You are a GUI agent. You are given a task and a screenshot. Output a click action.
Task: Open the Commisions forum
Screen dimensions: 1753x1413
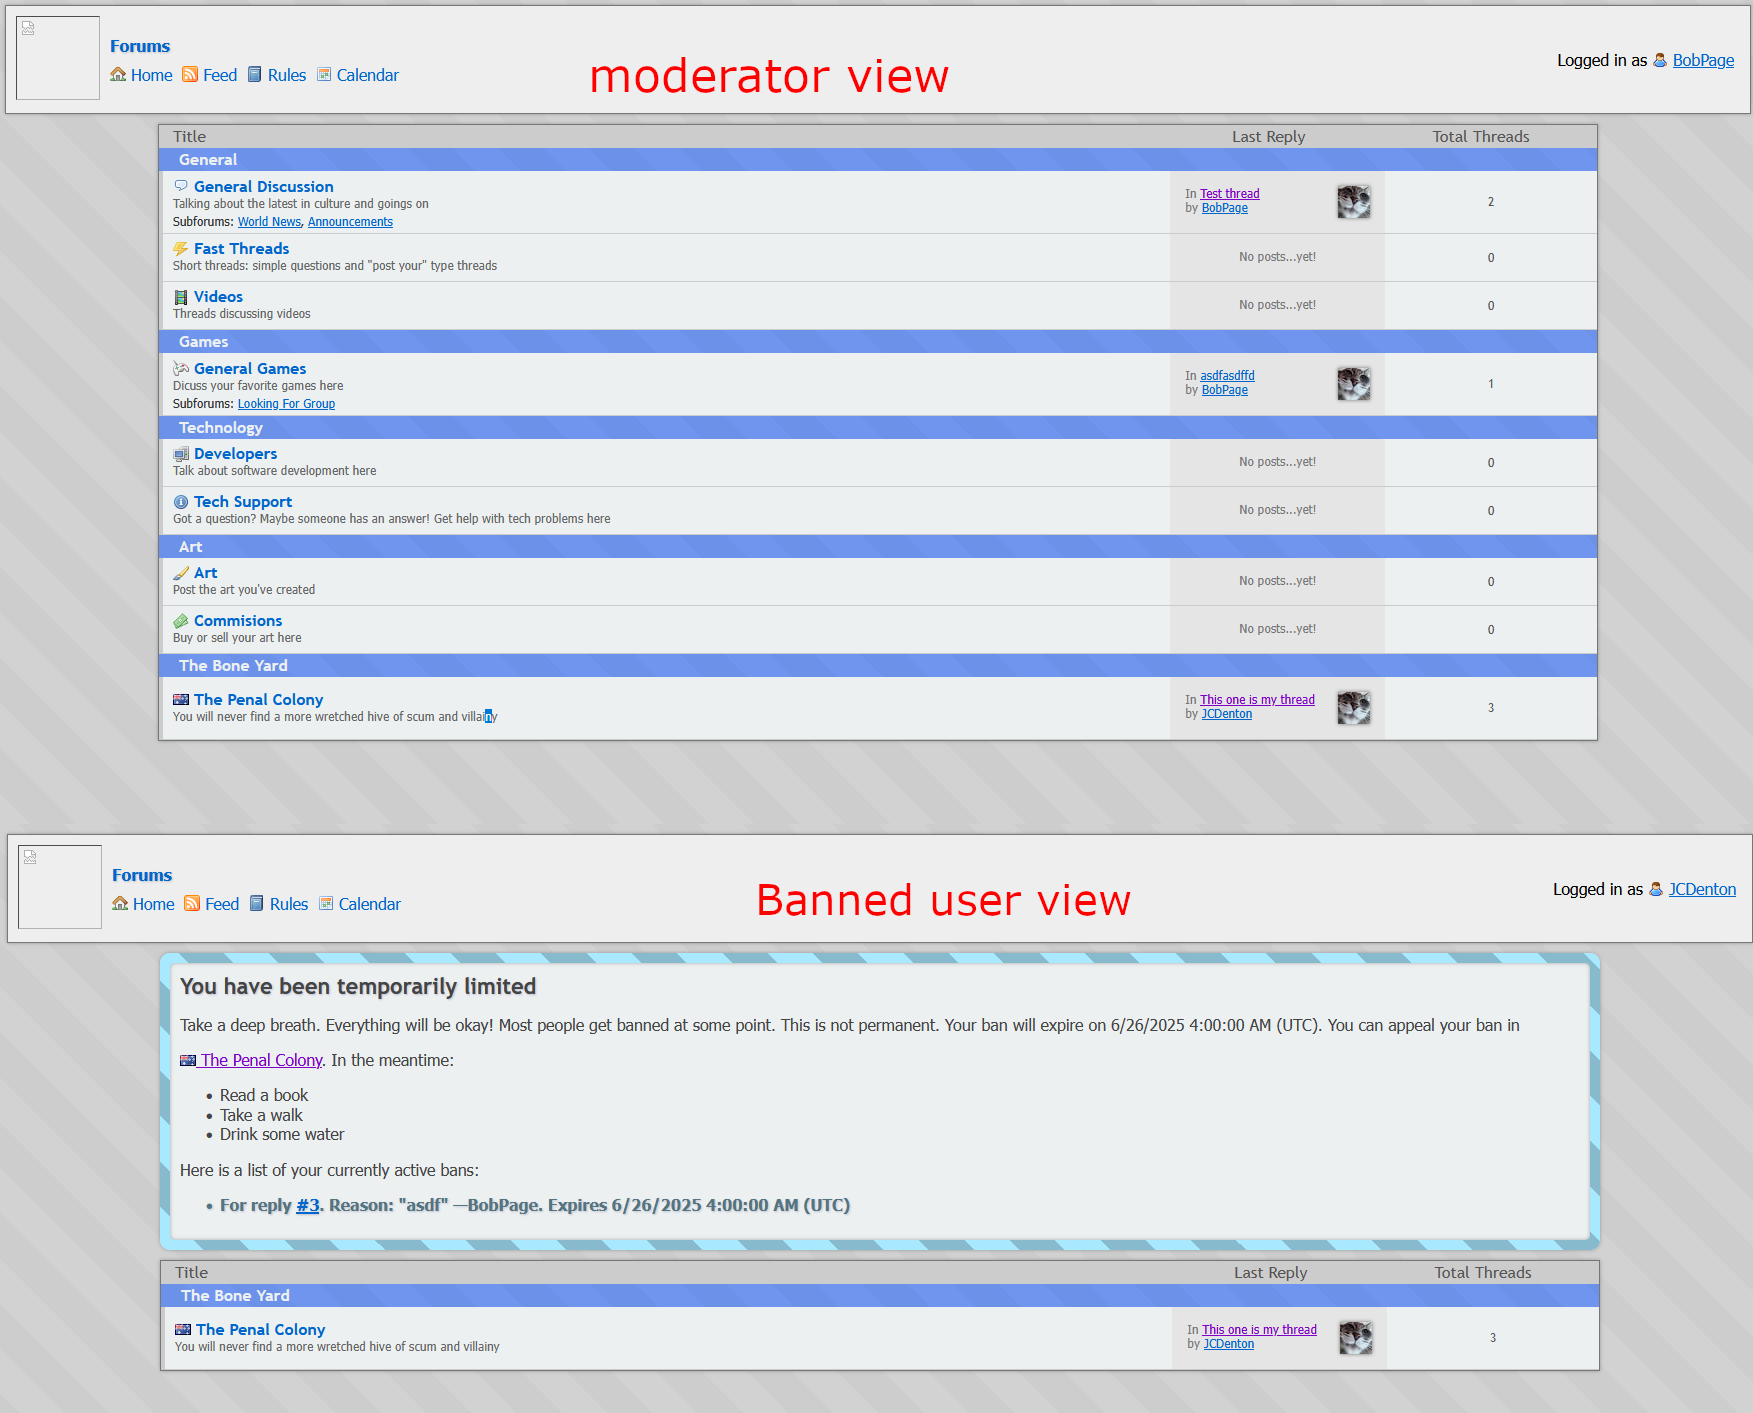(238, 621)
